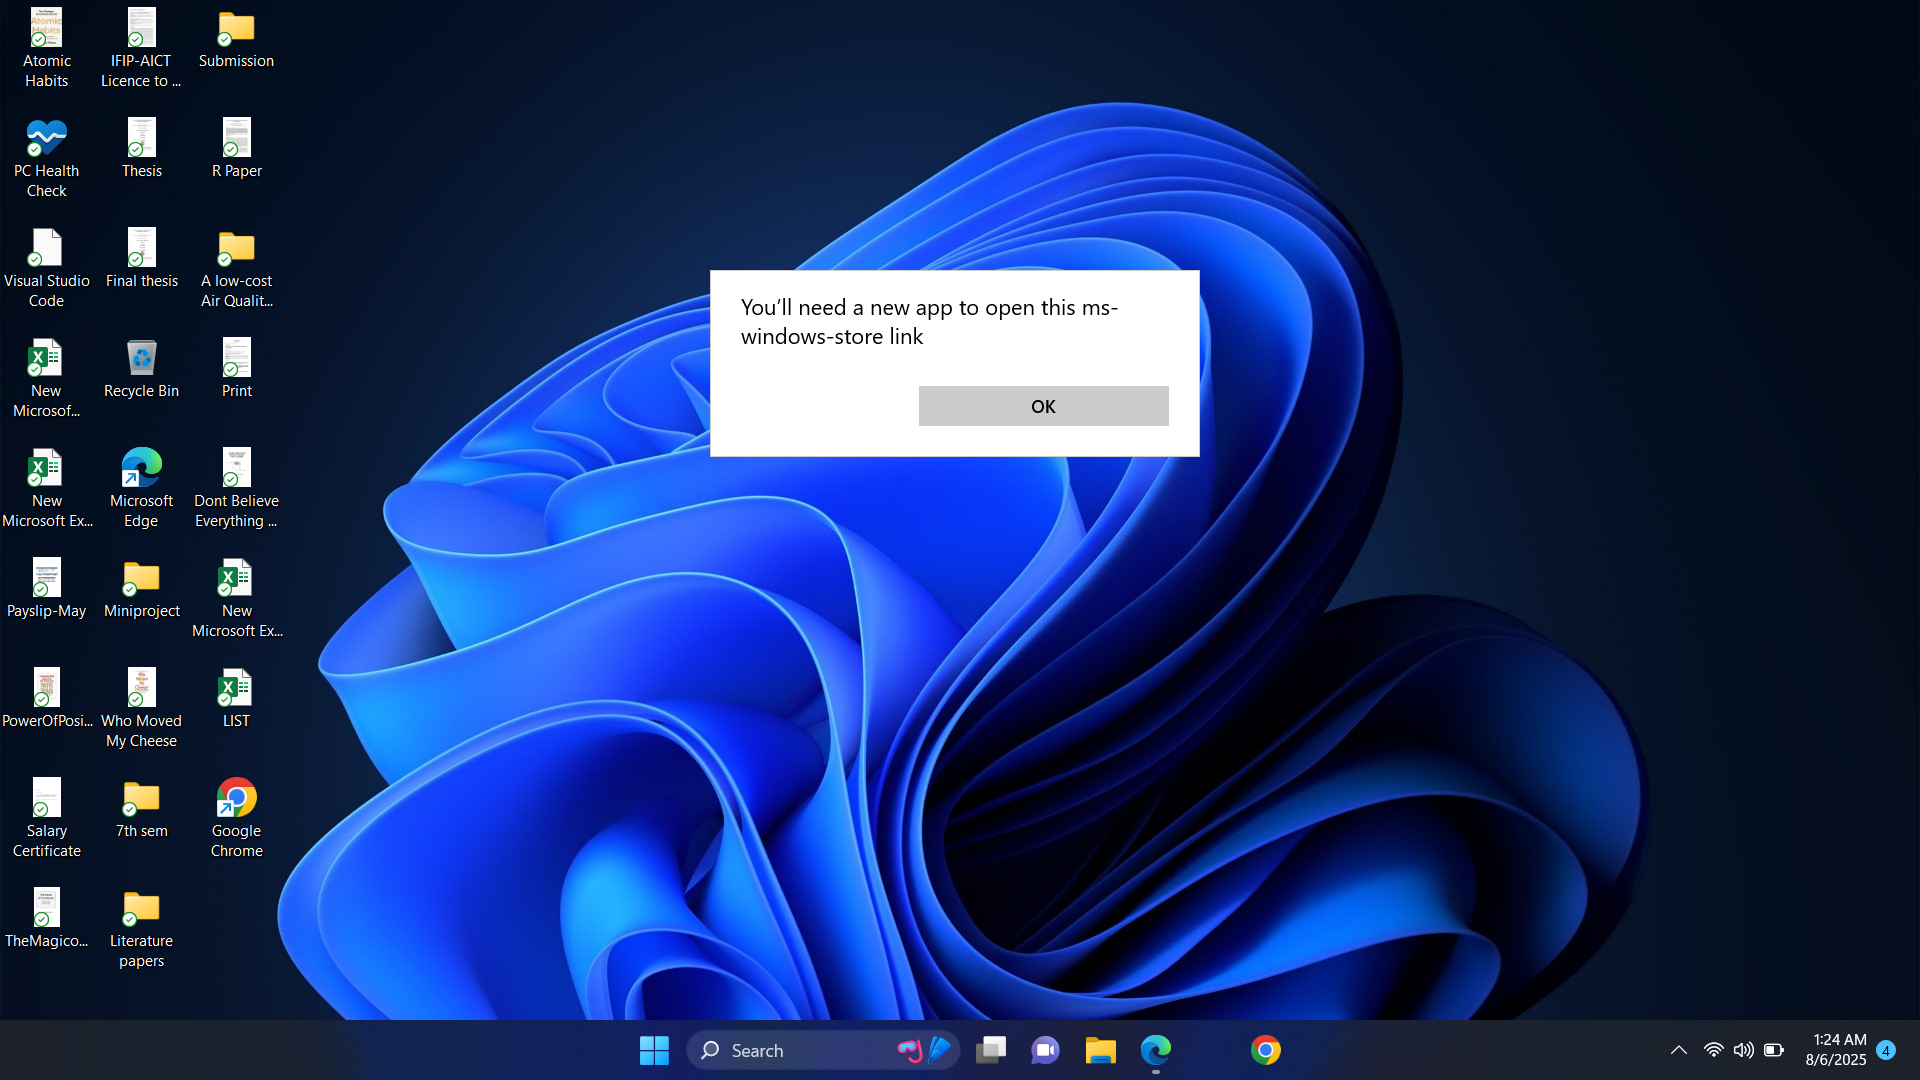The width and height of the screenshot is (1920, 1080).
Task: Open the 7th sem folder
Action: point(141,798)
